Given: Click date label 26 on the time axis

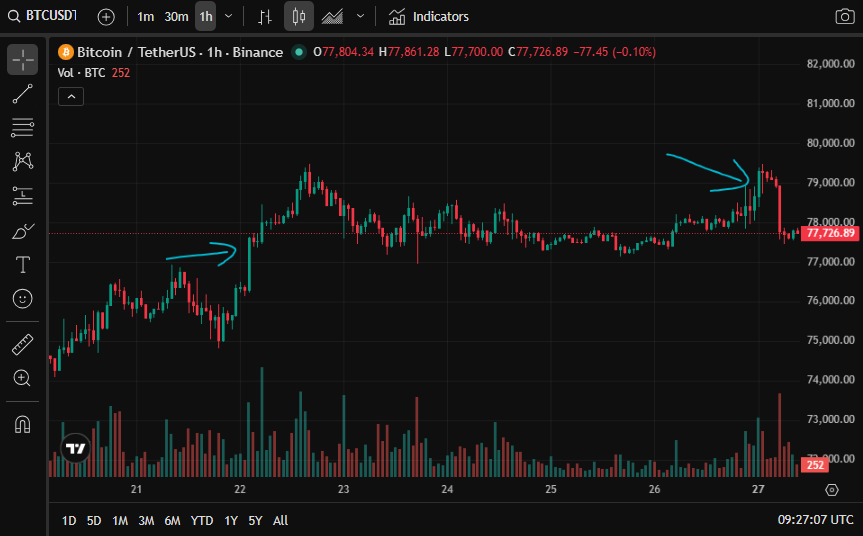Looking at the screenshot, I should 654,489.
